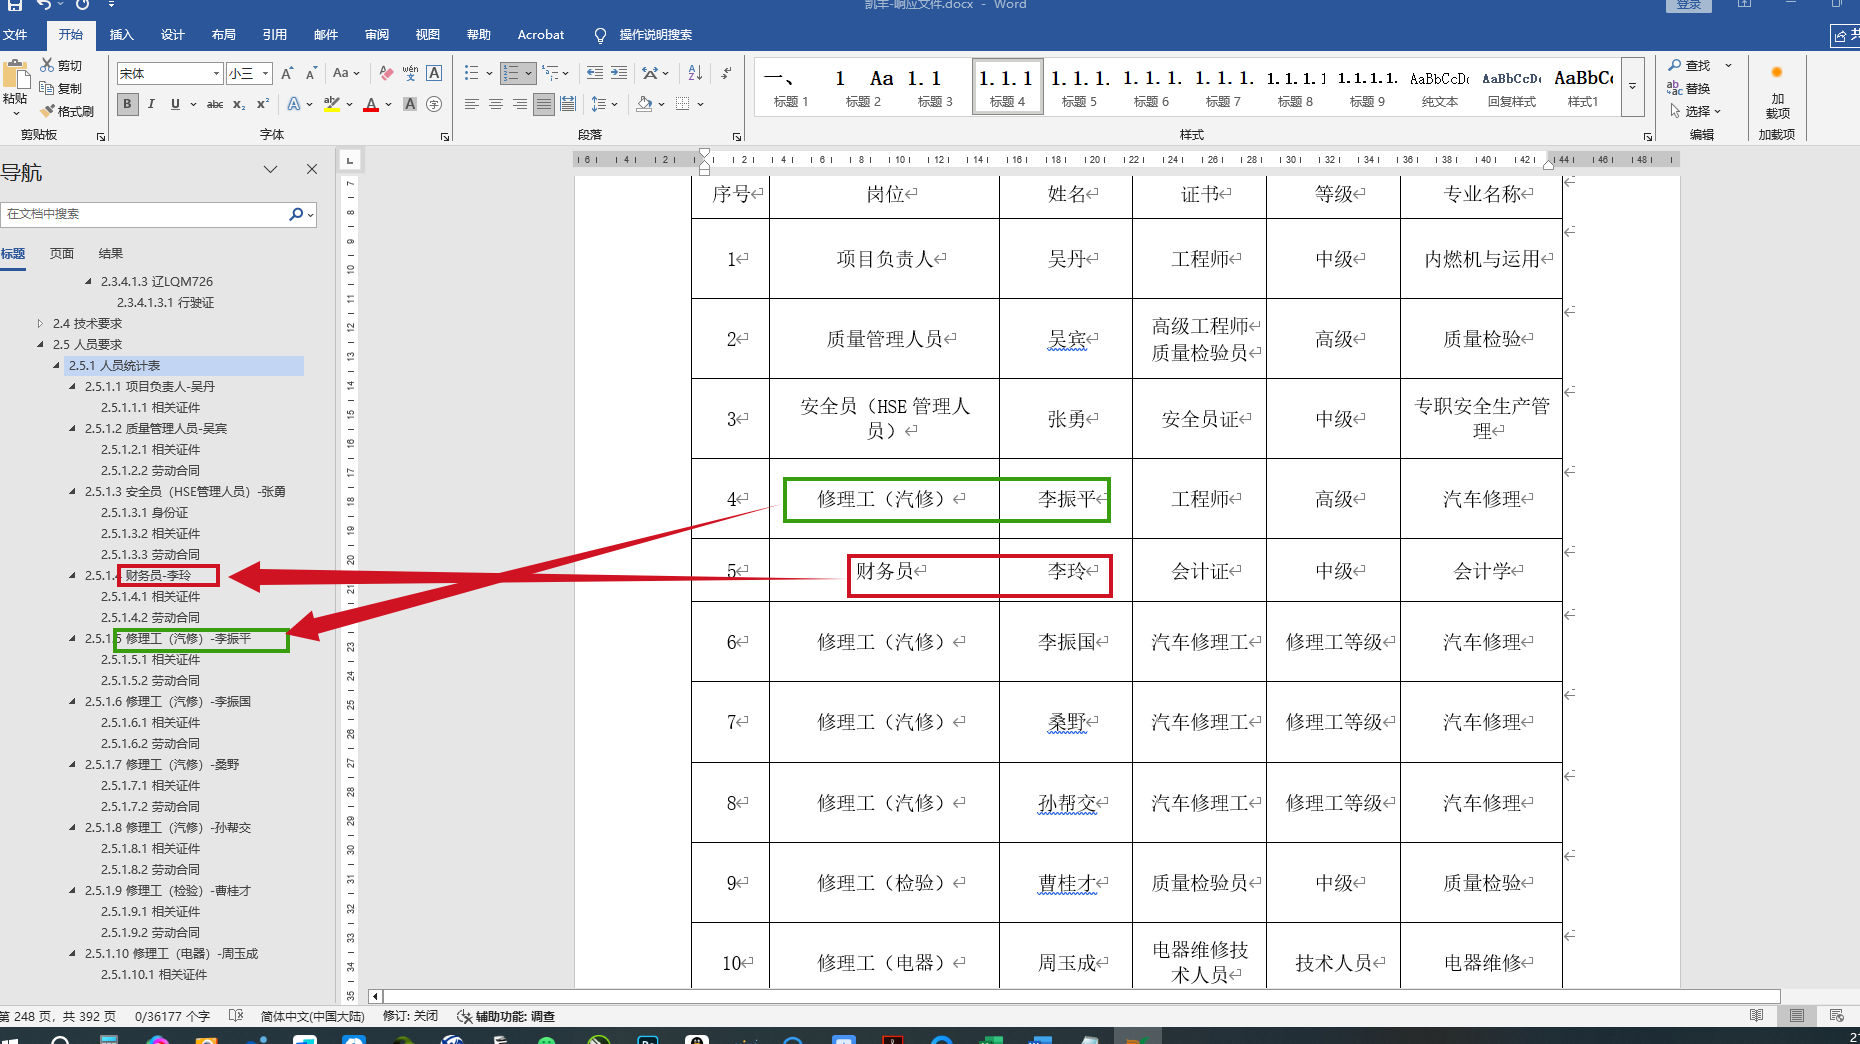Increase paragraph indent

619,73
